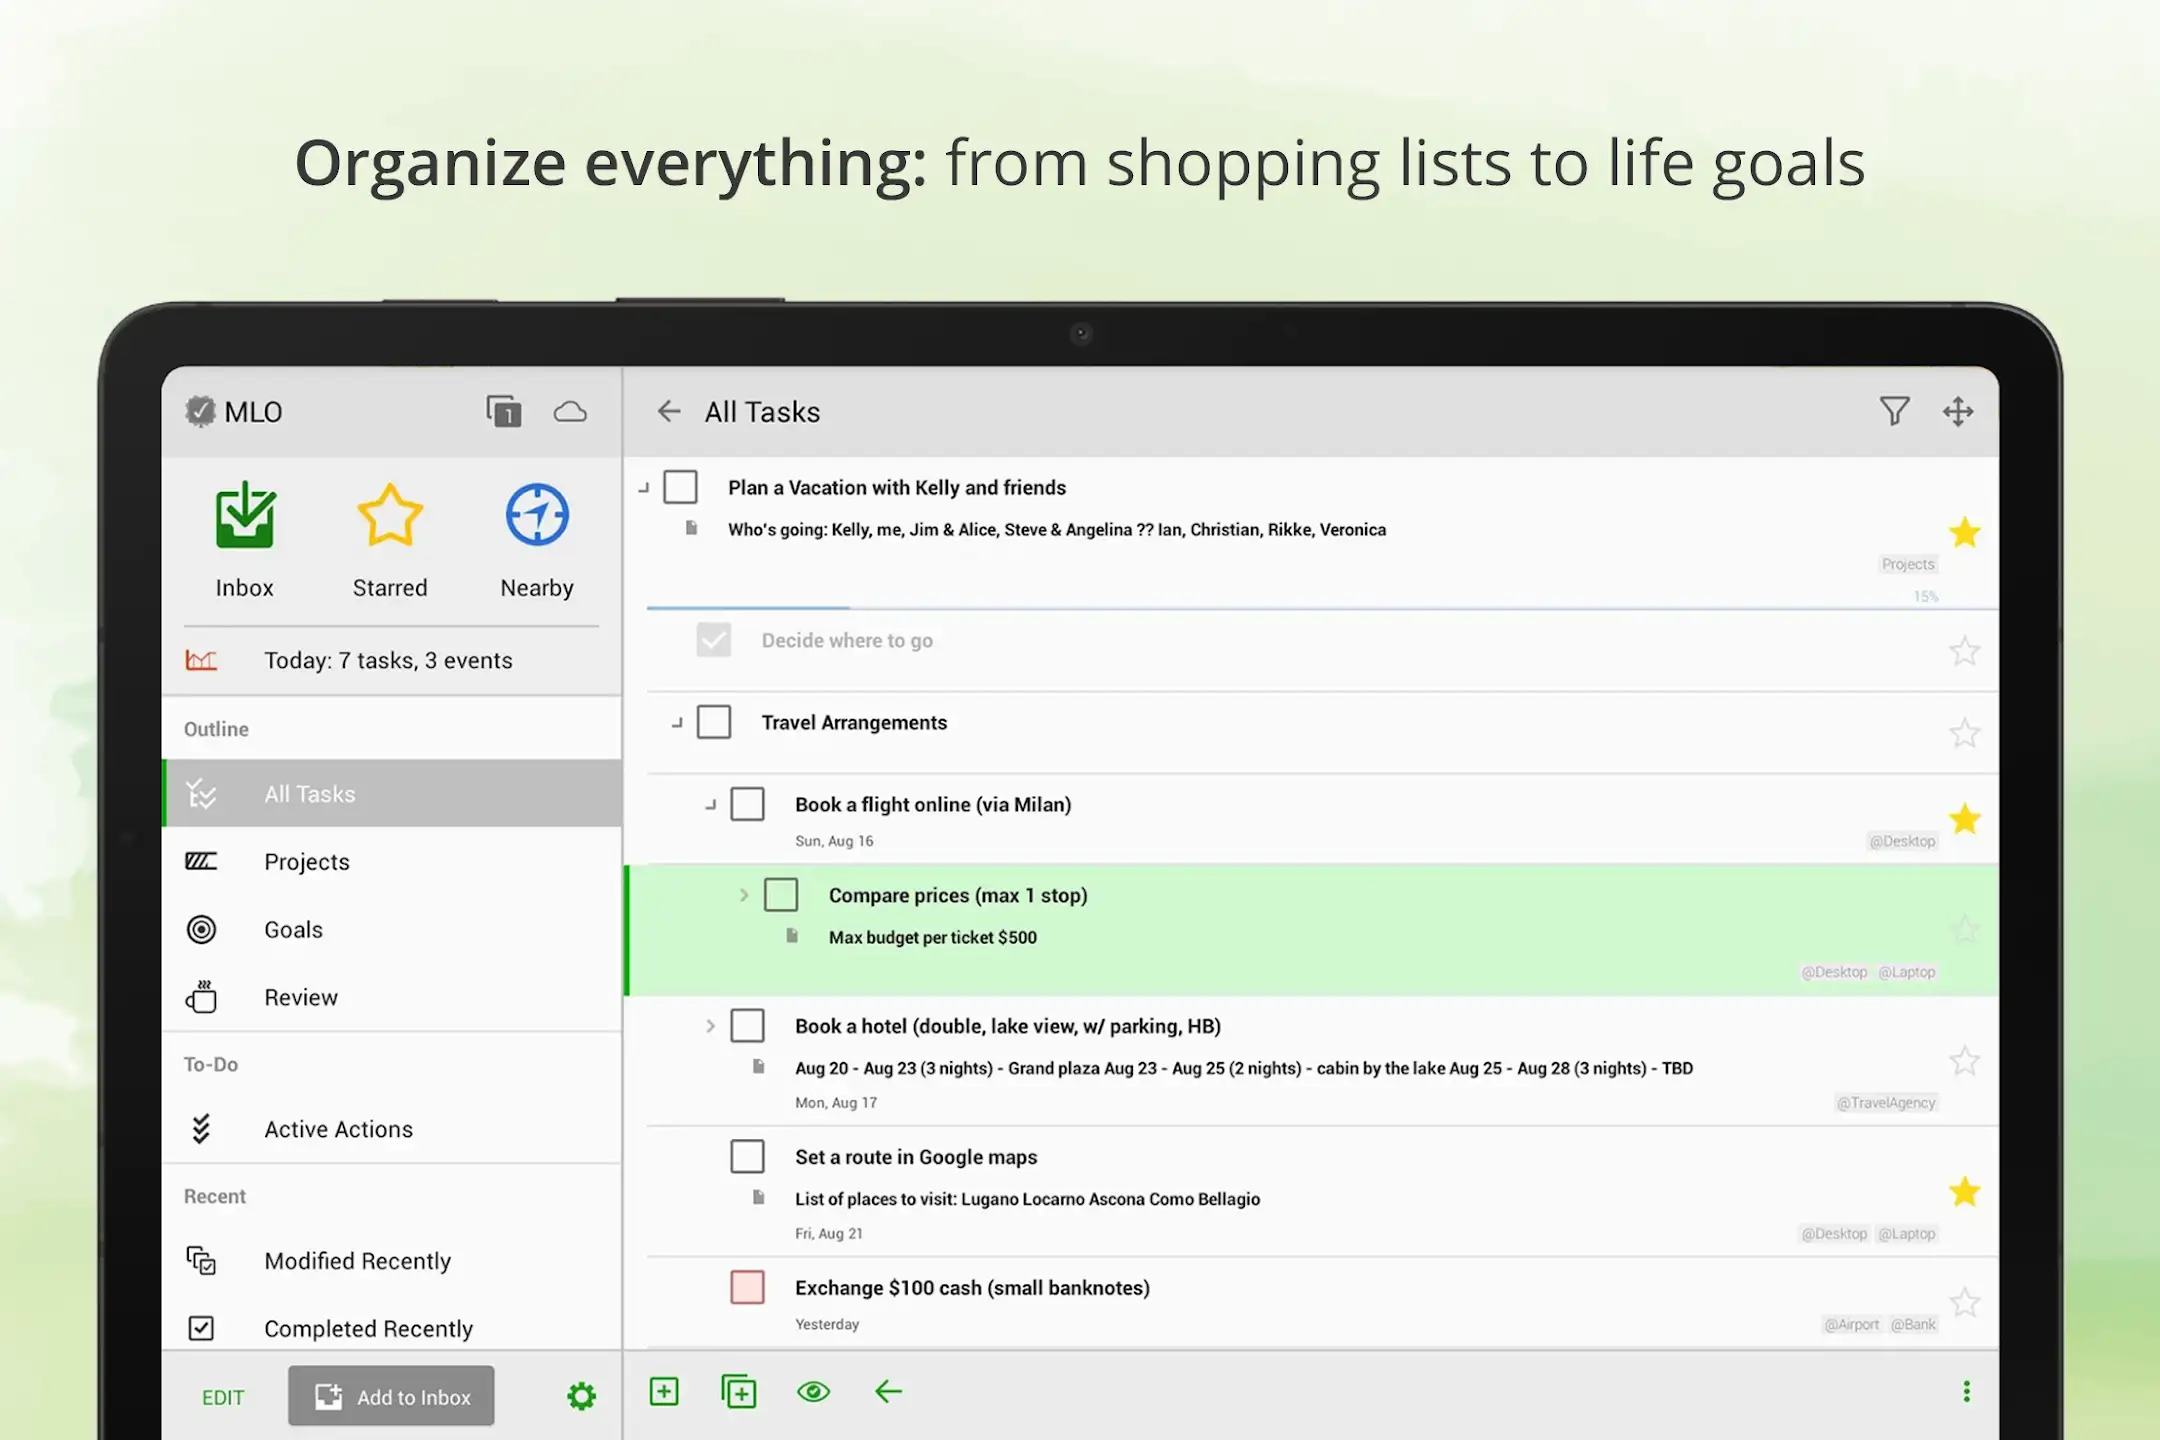Screen dimensions: 2160x1440
Task: Click the Projects tag on vacation task
Action: (x=1908, y=564)
